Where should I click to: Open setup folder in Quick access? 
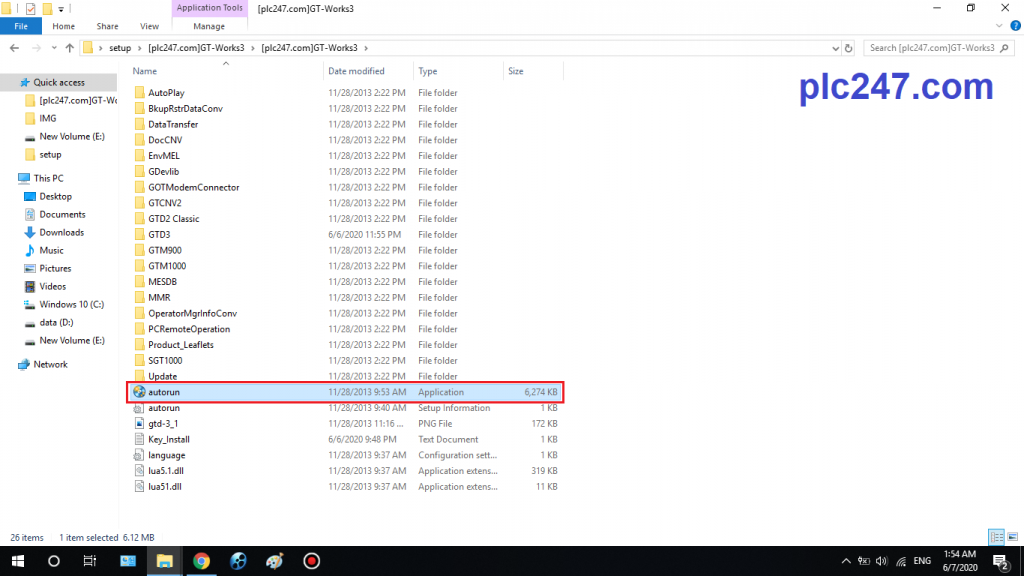pyautogui.click(x=50, y=155)
